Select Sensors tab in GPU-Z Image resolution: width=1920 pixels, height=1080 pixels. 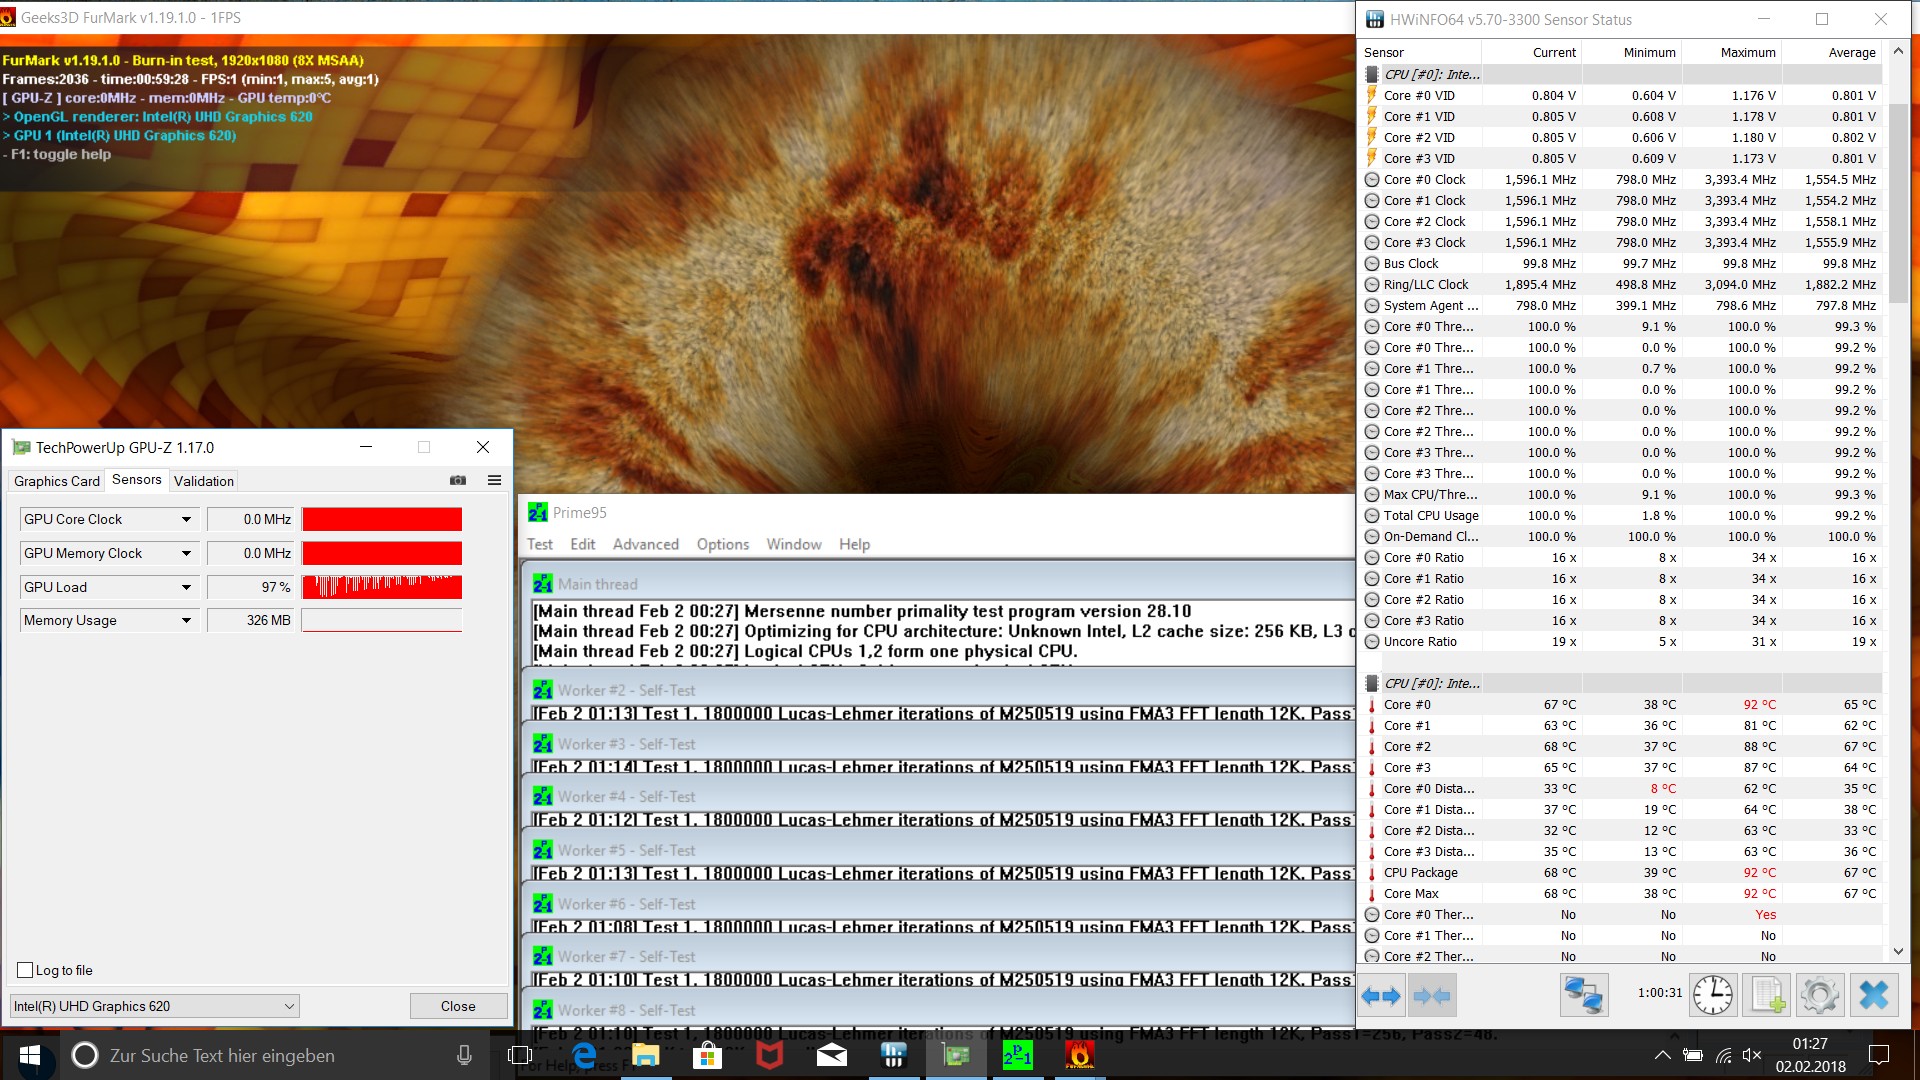(x=136, y=480)
